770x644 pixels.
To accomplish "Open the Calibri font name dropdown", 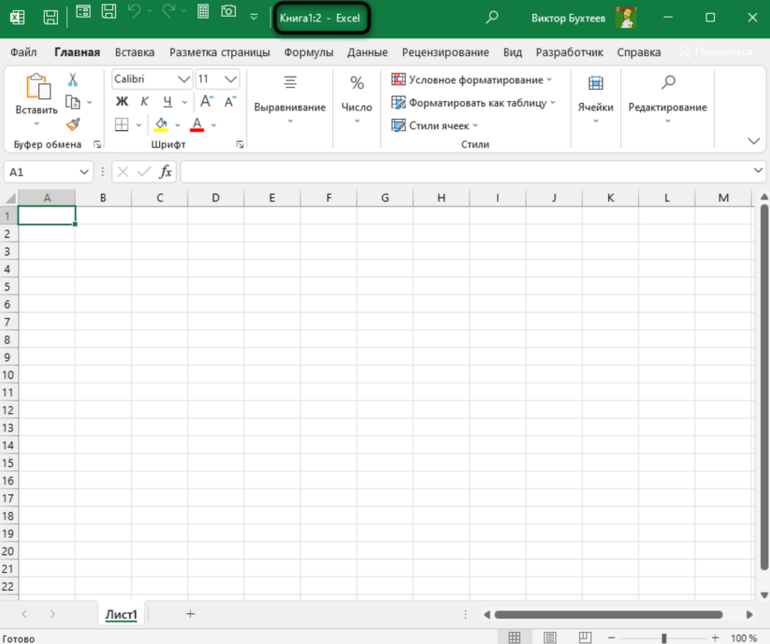I will click(183, 79).
